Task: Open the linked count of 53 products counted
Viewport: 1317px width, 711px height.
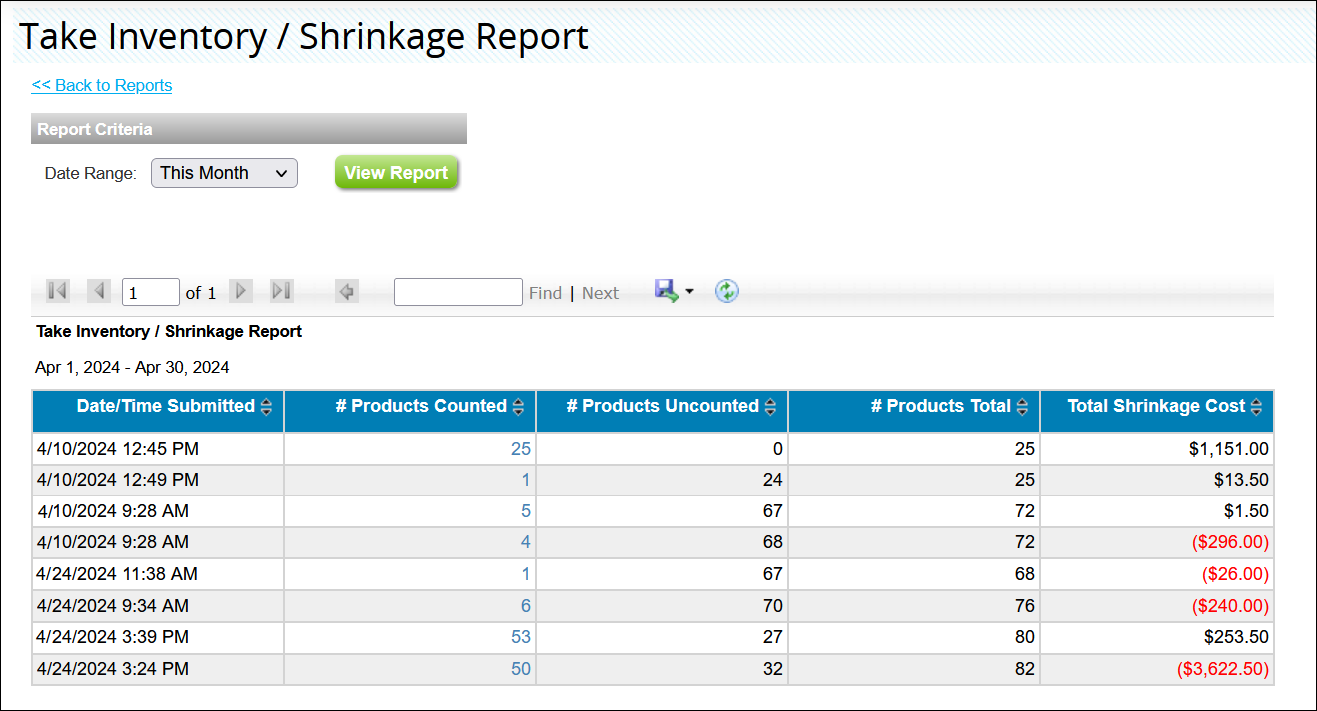Action: [523, 637]
